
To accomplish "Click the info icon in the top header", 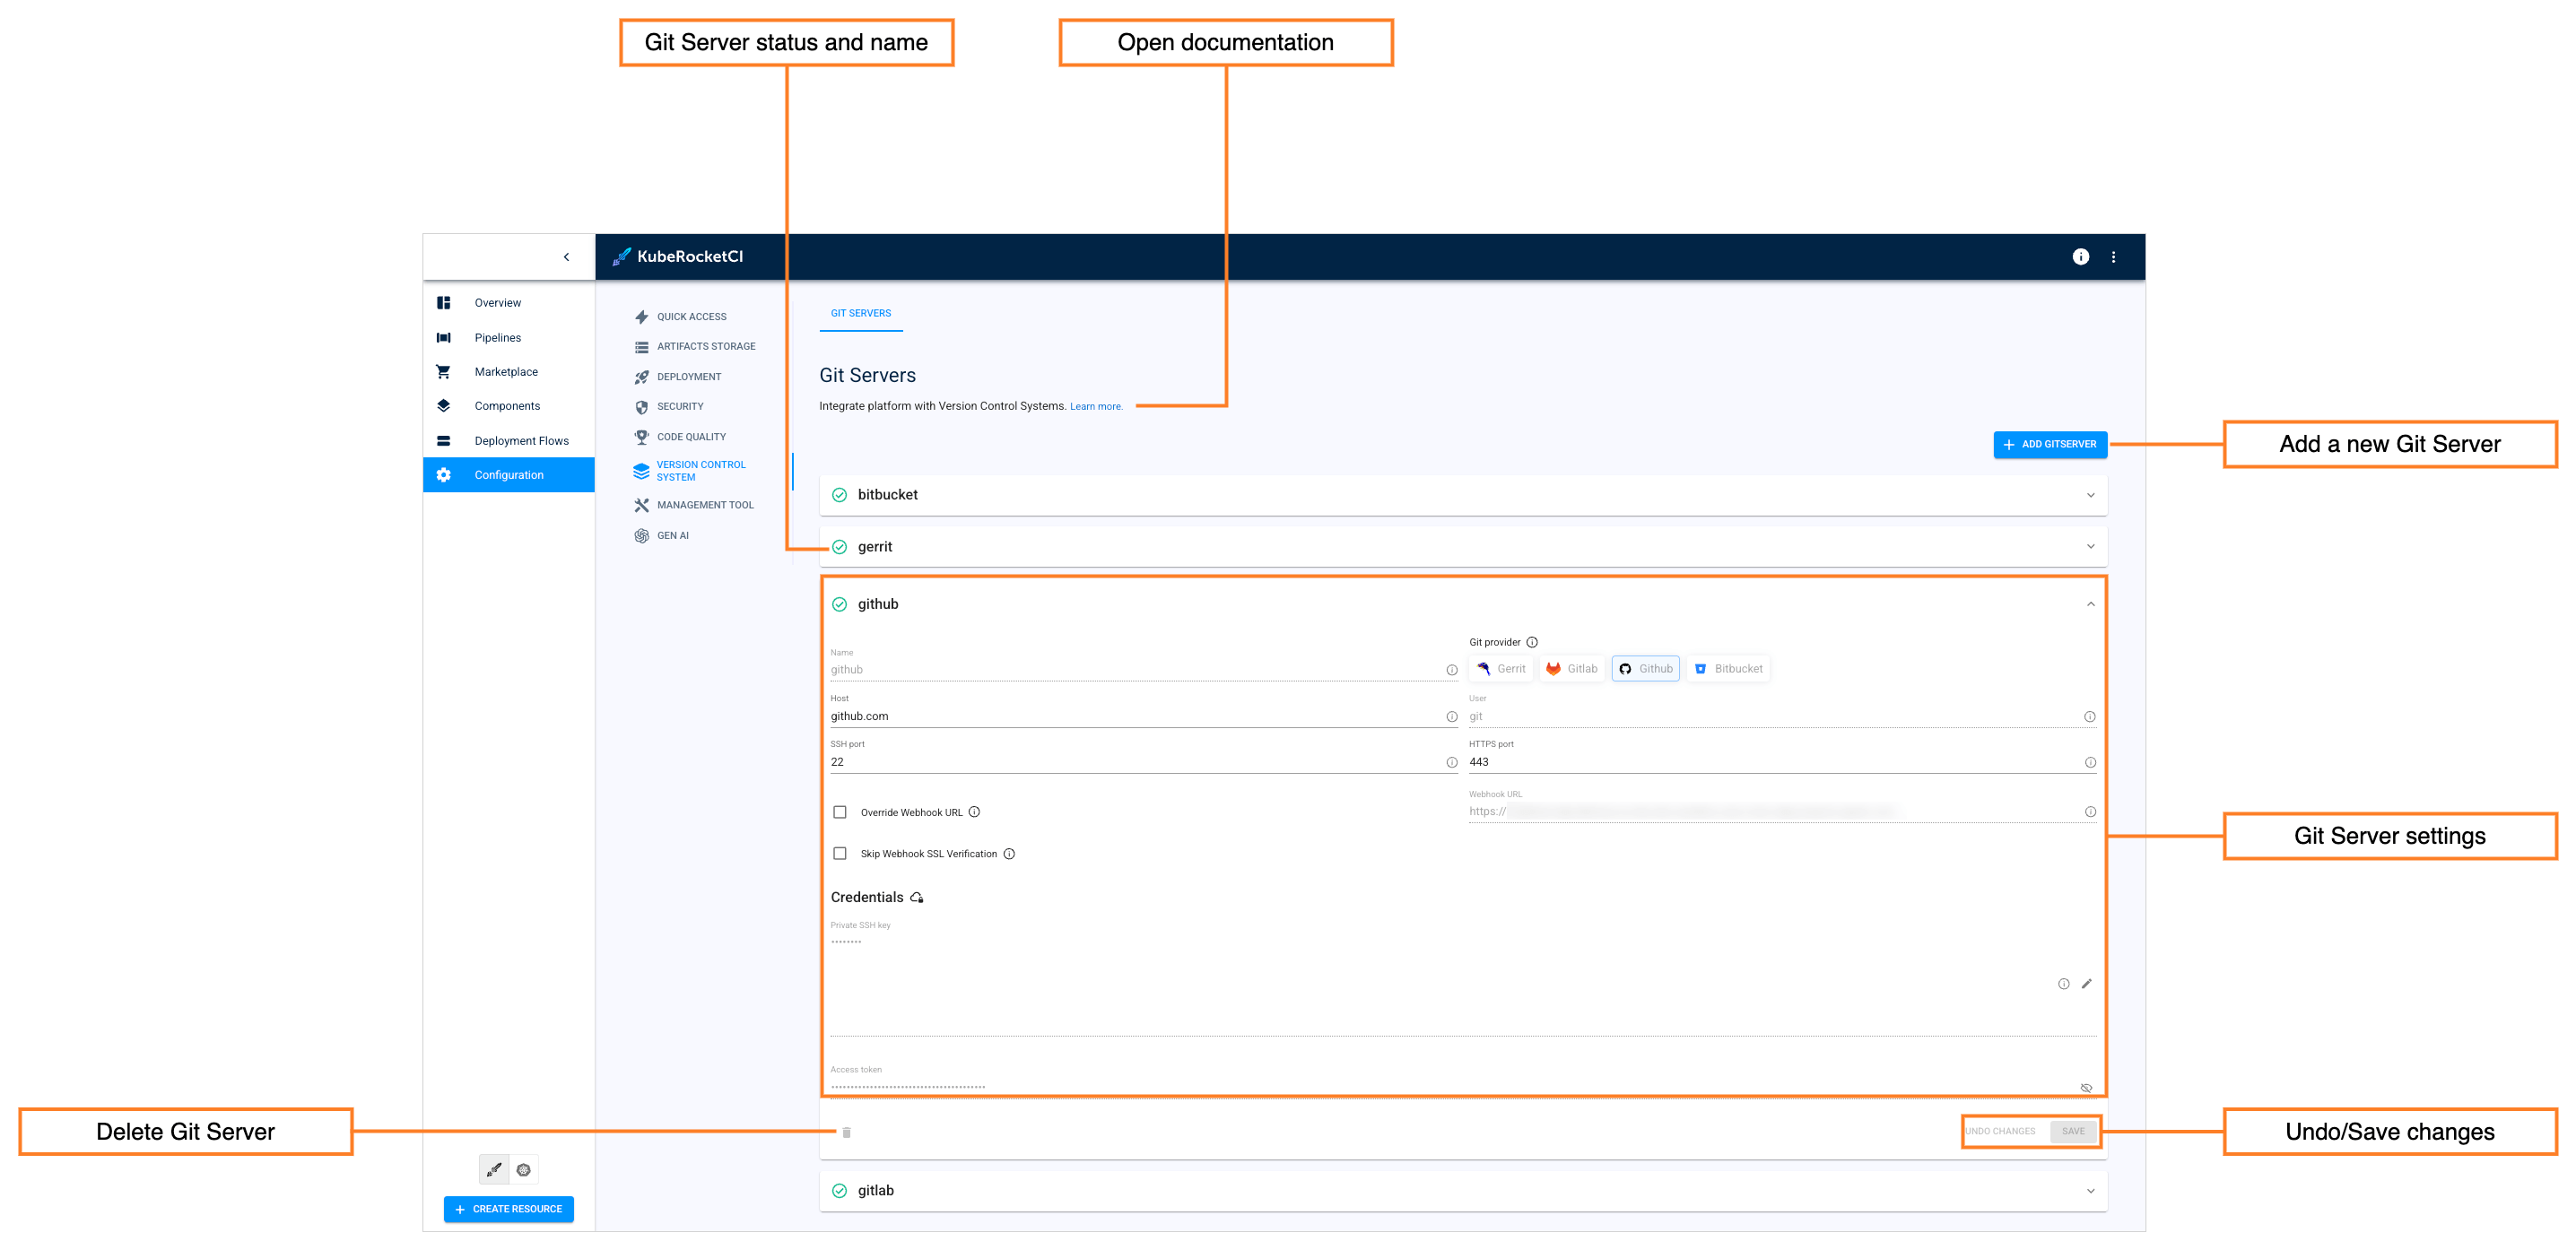I will (x=2080, y=257).
